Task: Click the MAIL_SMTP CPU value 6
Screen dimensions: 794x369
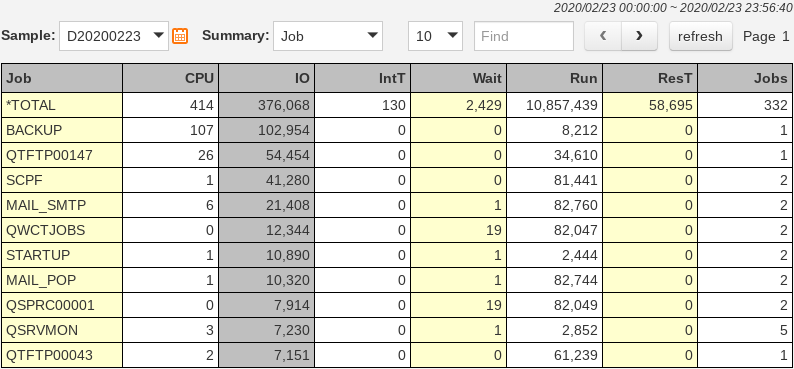Action: [210, 205]
